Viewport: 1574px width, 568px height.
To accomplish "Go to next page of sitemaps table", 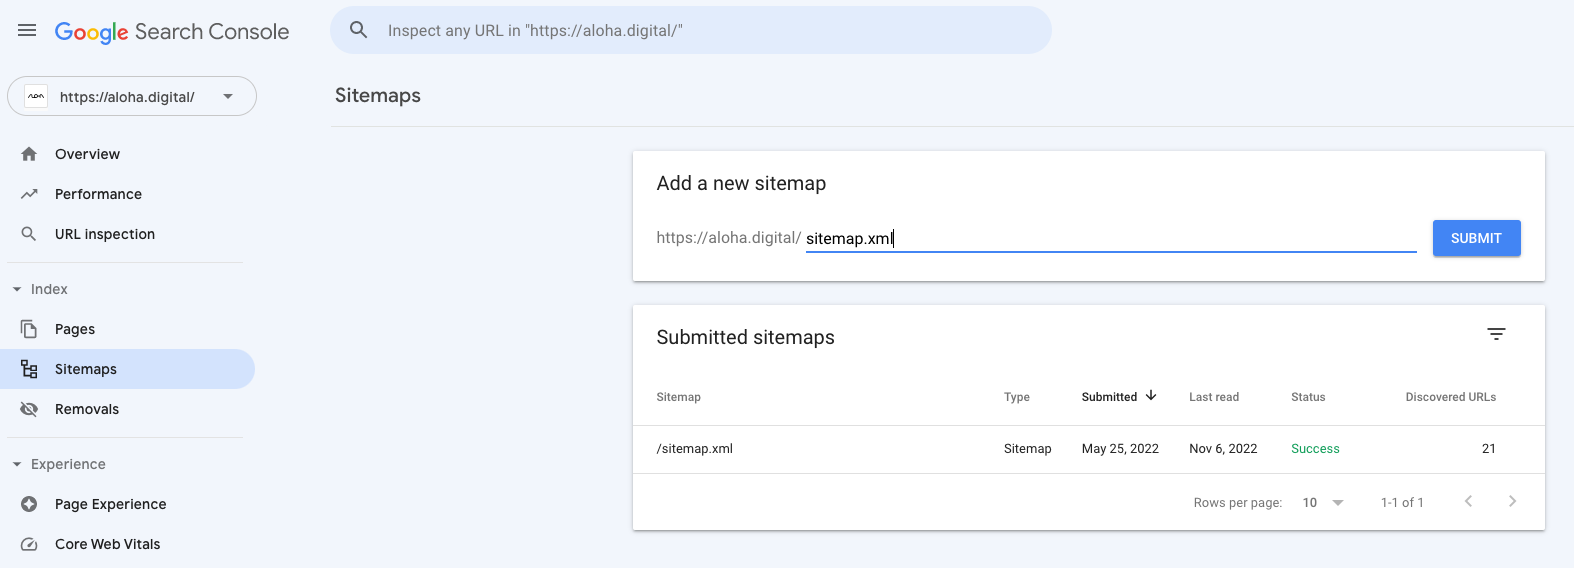I will [x=1512, y=501].
